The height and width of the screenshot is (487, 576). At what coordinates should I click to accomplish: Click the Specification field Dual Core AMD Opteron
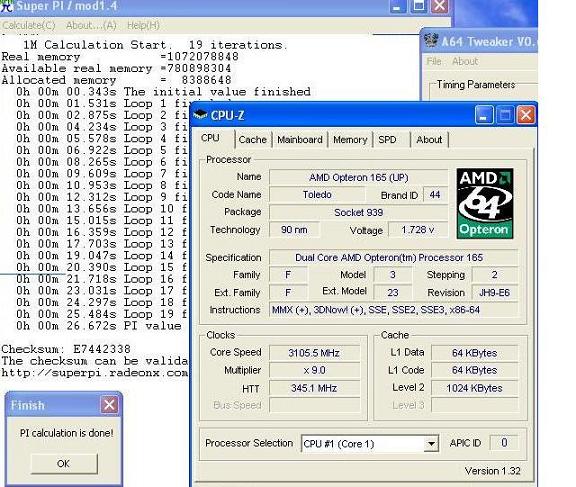[393, 257]
